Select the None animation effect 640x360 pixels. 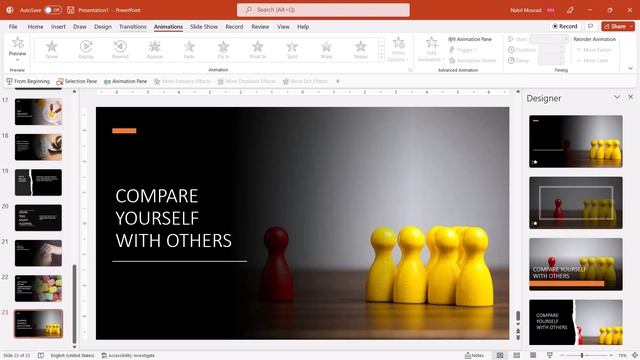click(52, 50)
